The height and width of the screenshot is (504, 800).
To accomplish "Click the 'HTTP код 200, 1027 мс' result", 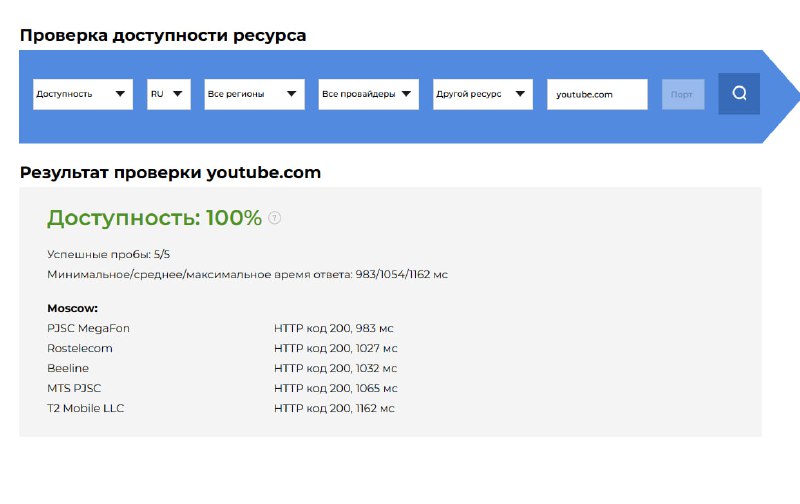I will tap(335, 348).
